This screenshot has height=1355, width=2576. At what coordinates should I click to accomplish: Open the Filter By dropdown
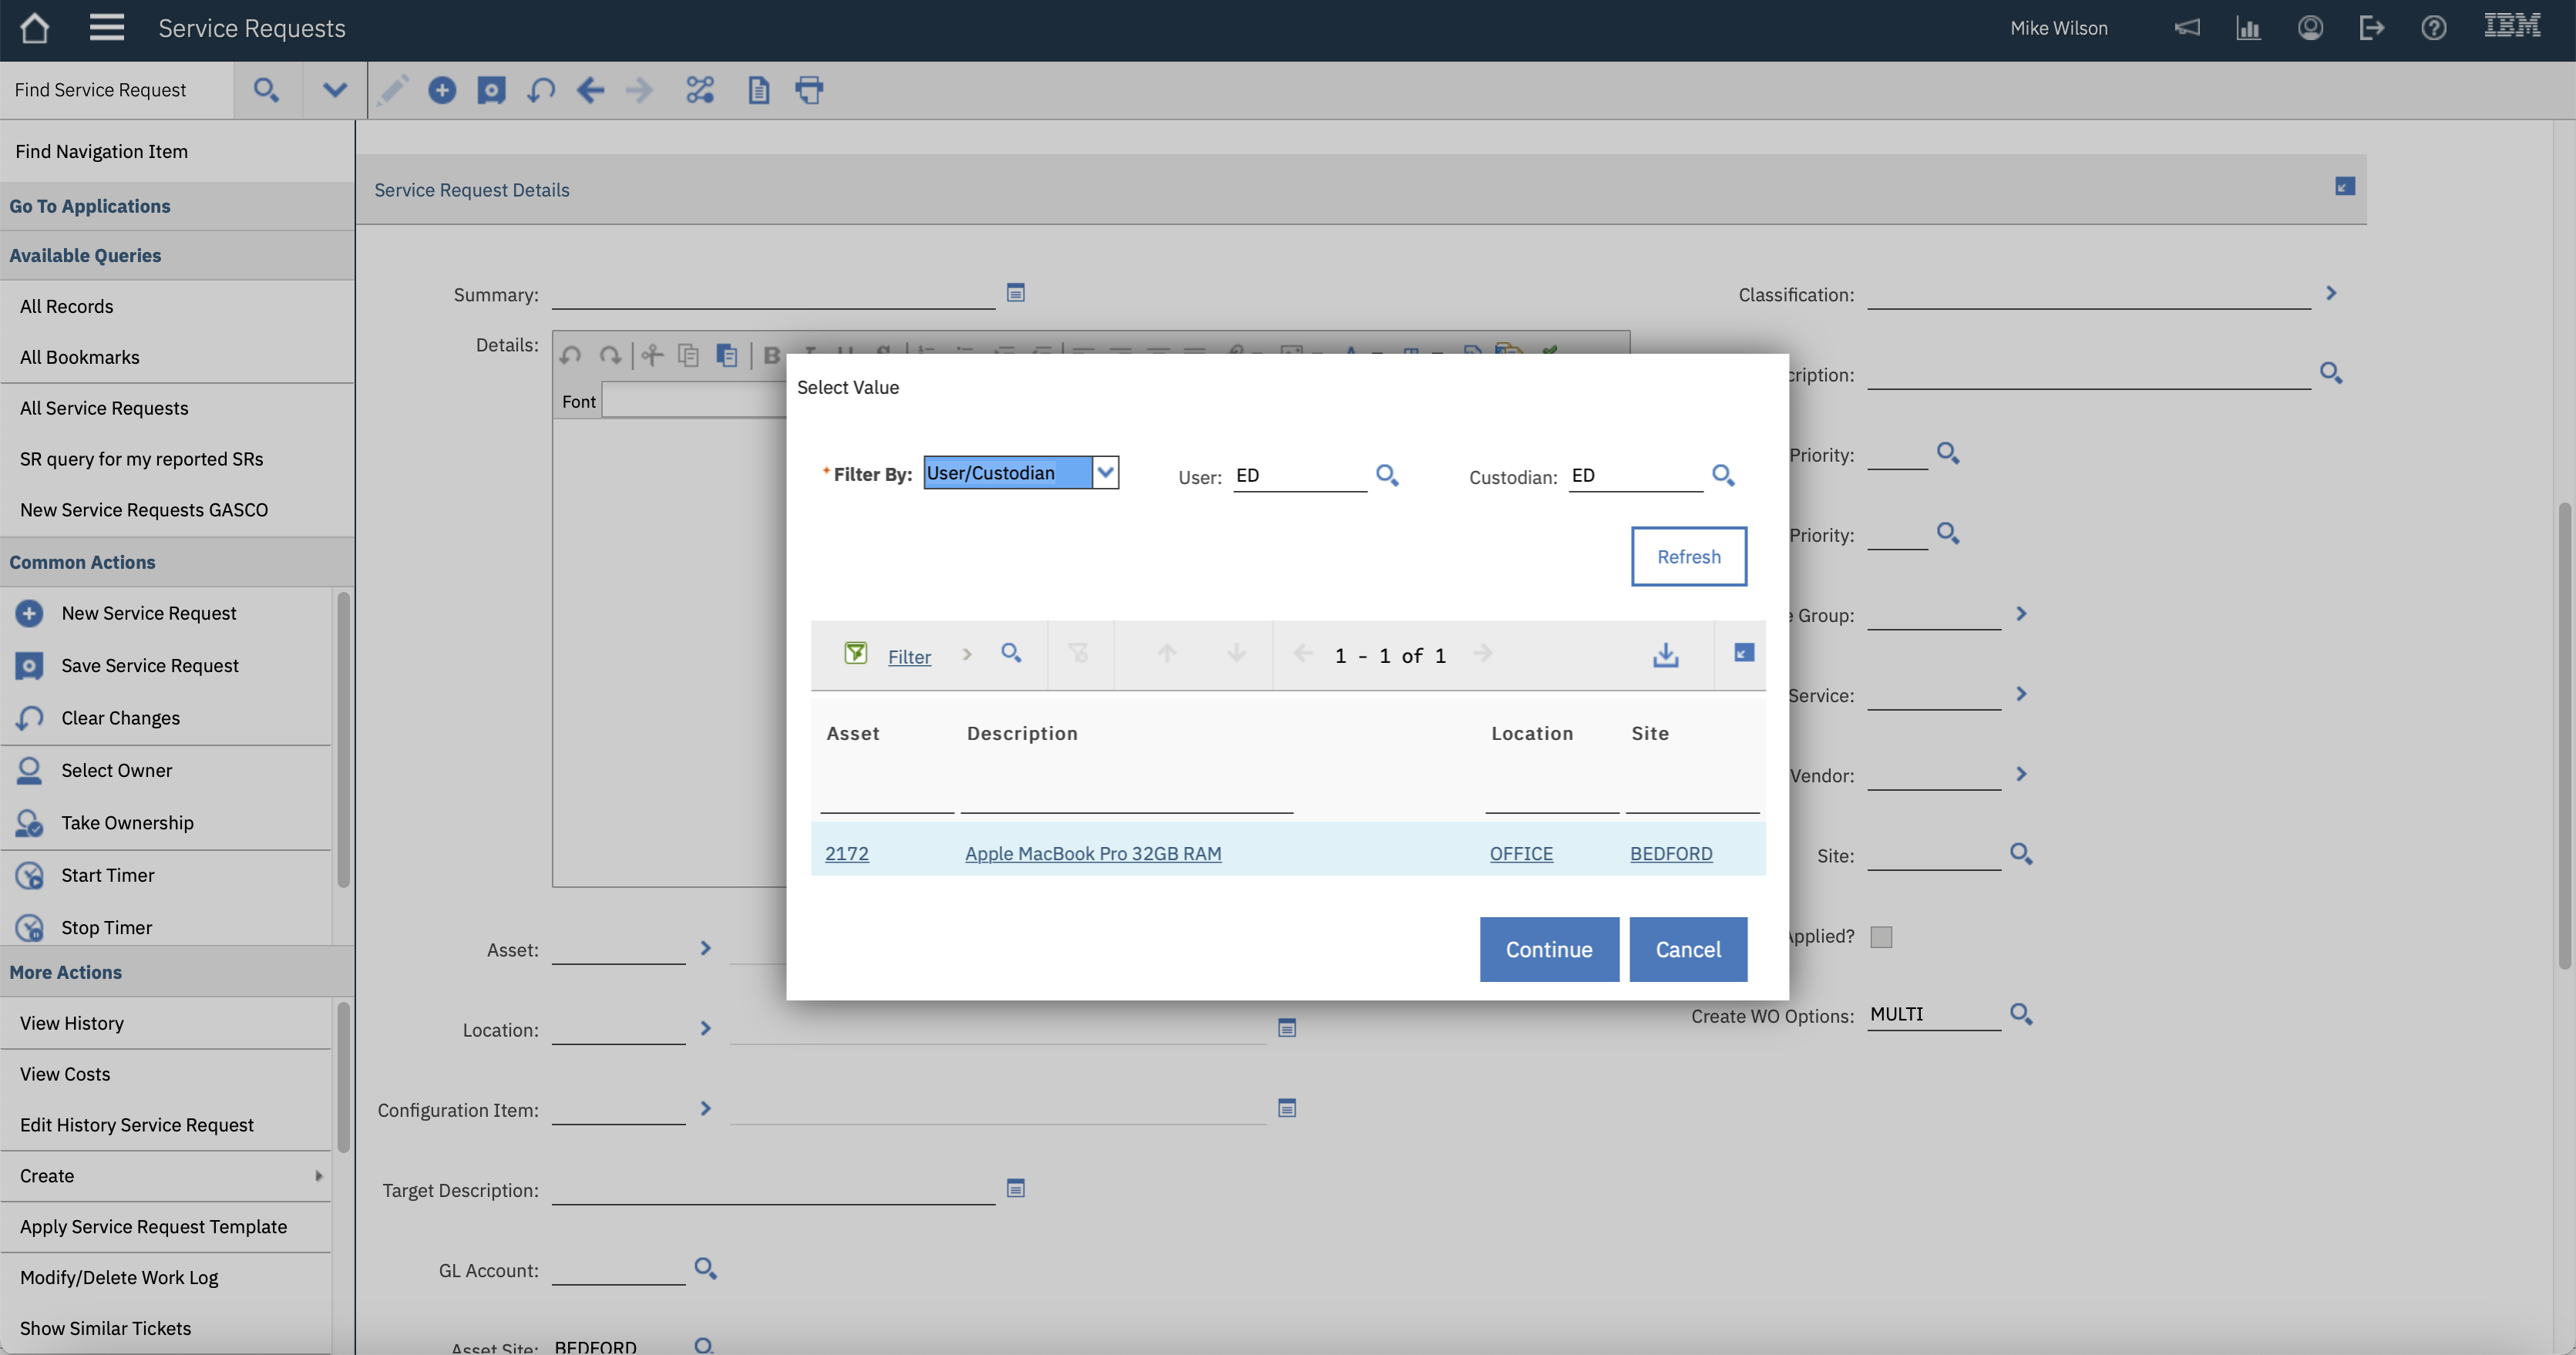[x=1105, y=472]
